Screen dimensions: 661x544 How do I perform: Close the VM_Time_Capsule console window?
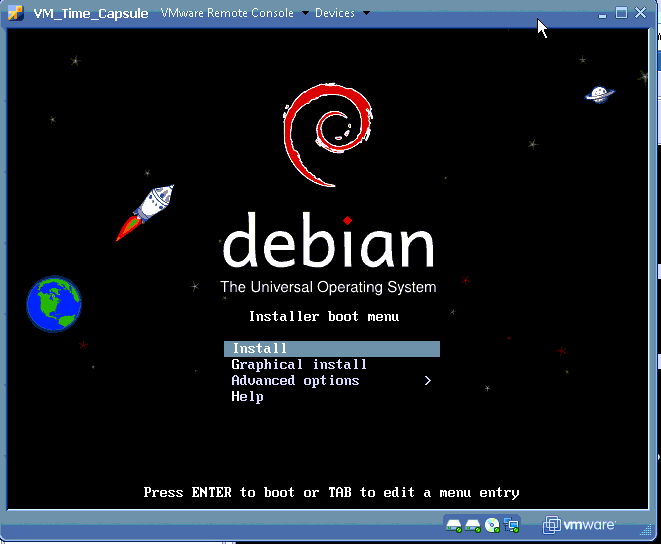(640, 13)
